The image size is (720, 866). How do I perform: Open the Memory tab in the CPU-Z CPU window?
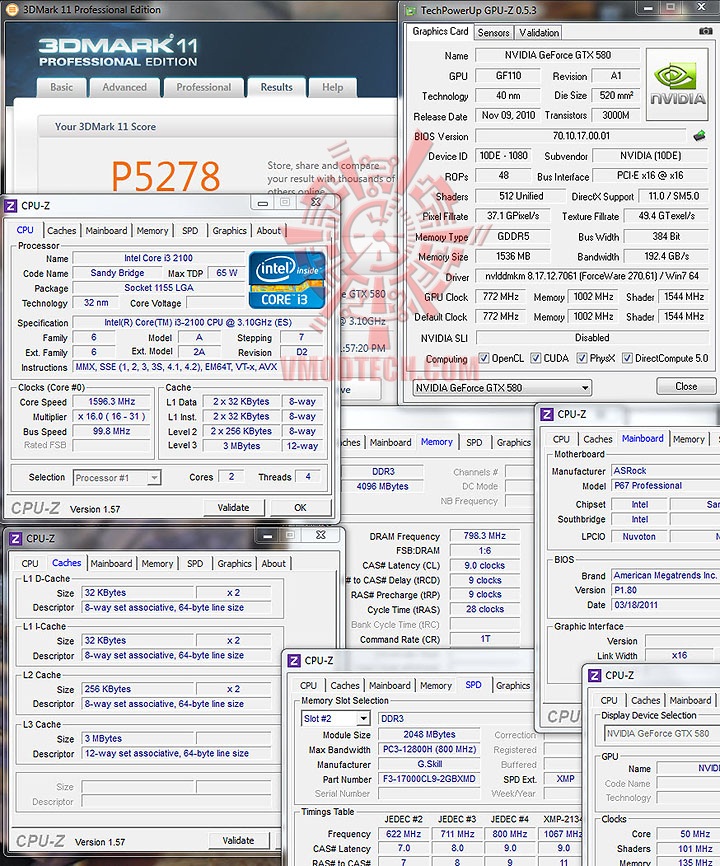(x=152, y=231)
